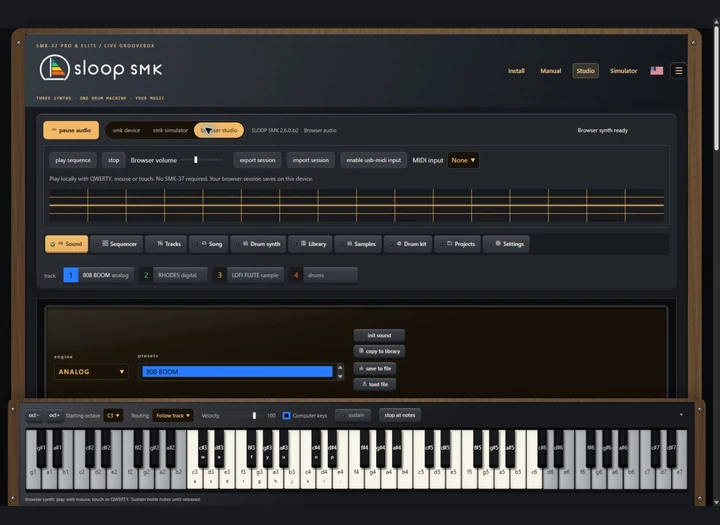Click the Sloop SMK logo
720x525 pixels.
[101, 68]
